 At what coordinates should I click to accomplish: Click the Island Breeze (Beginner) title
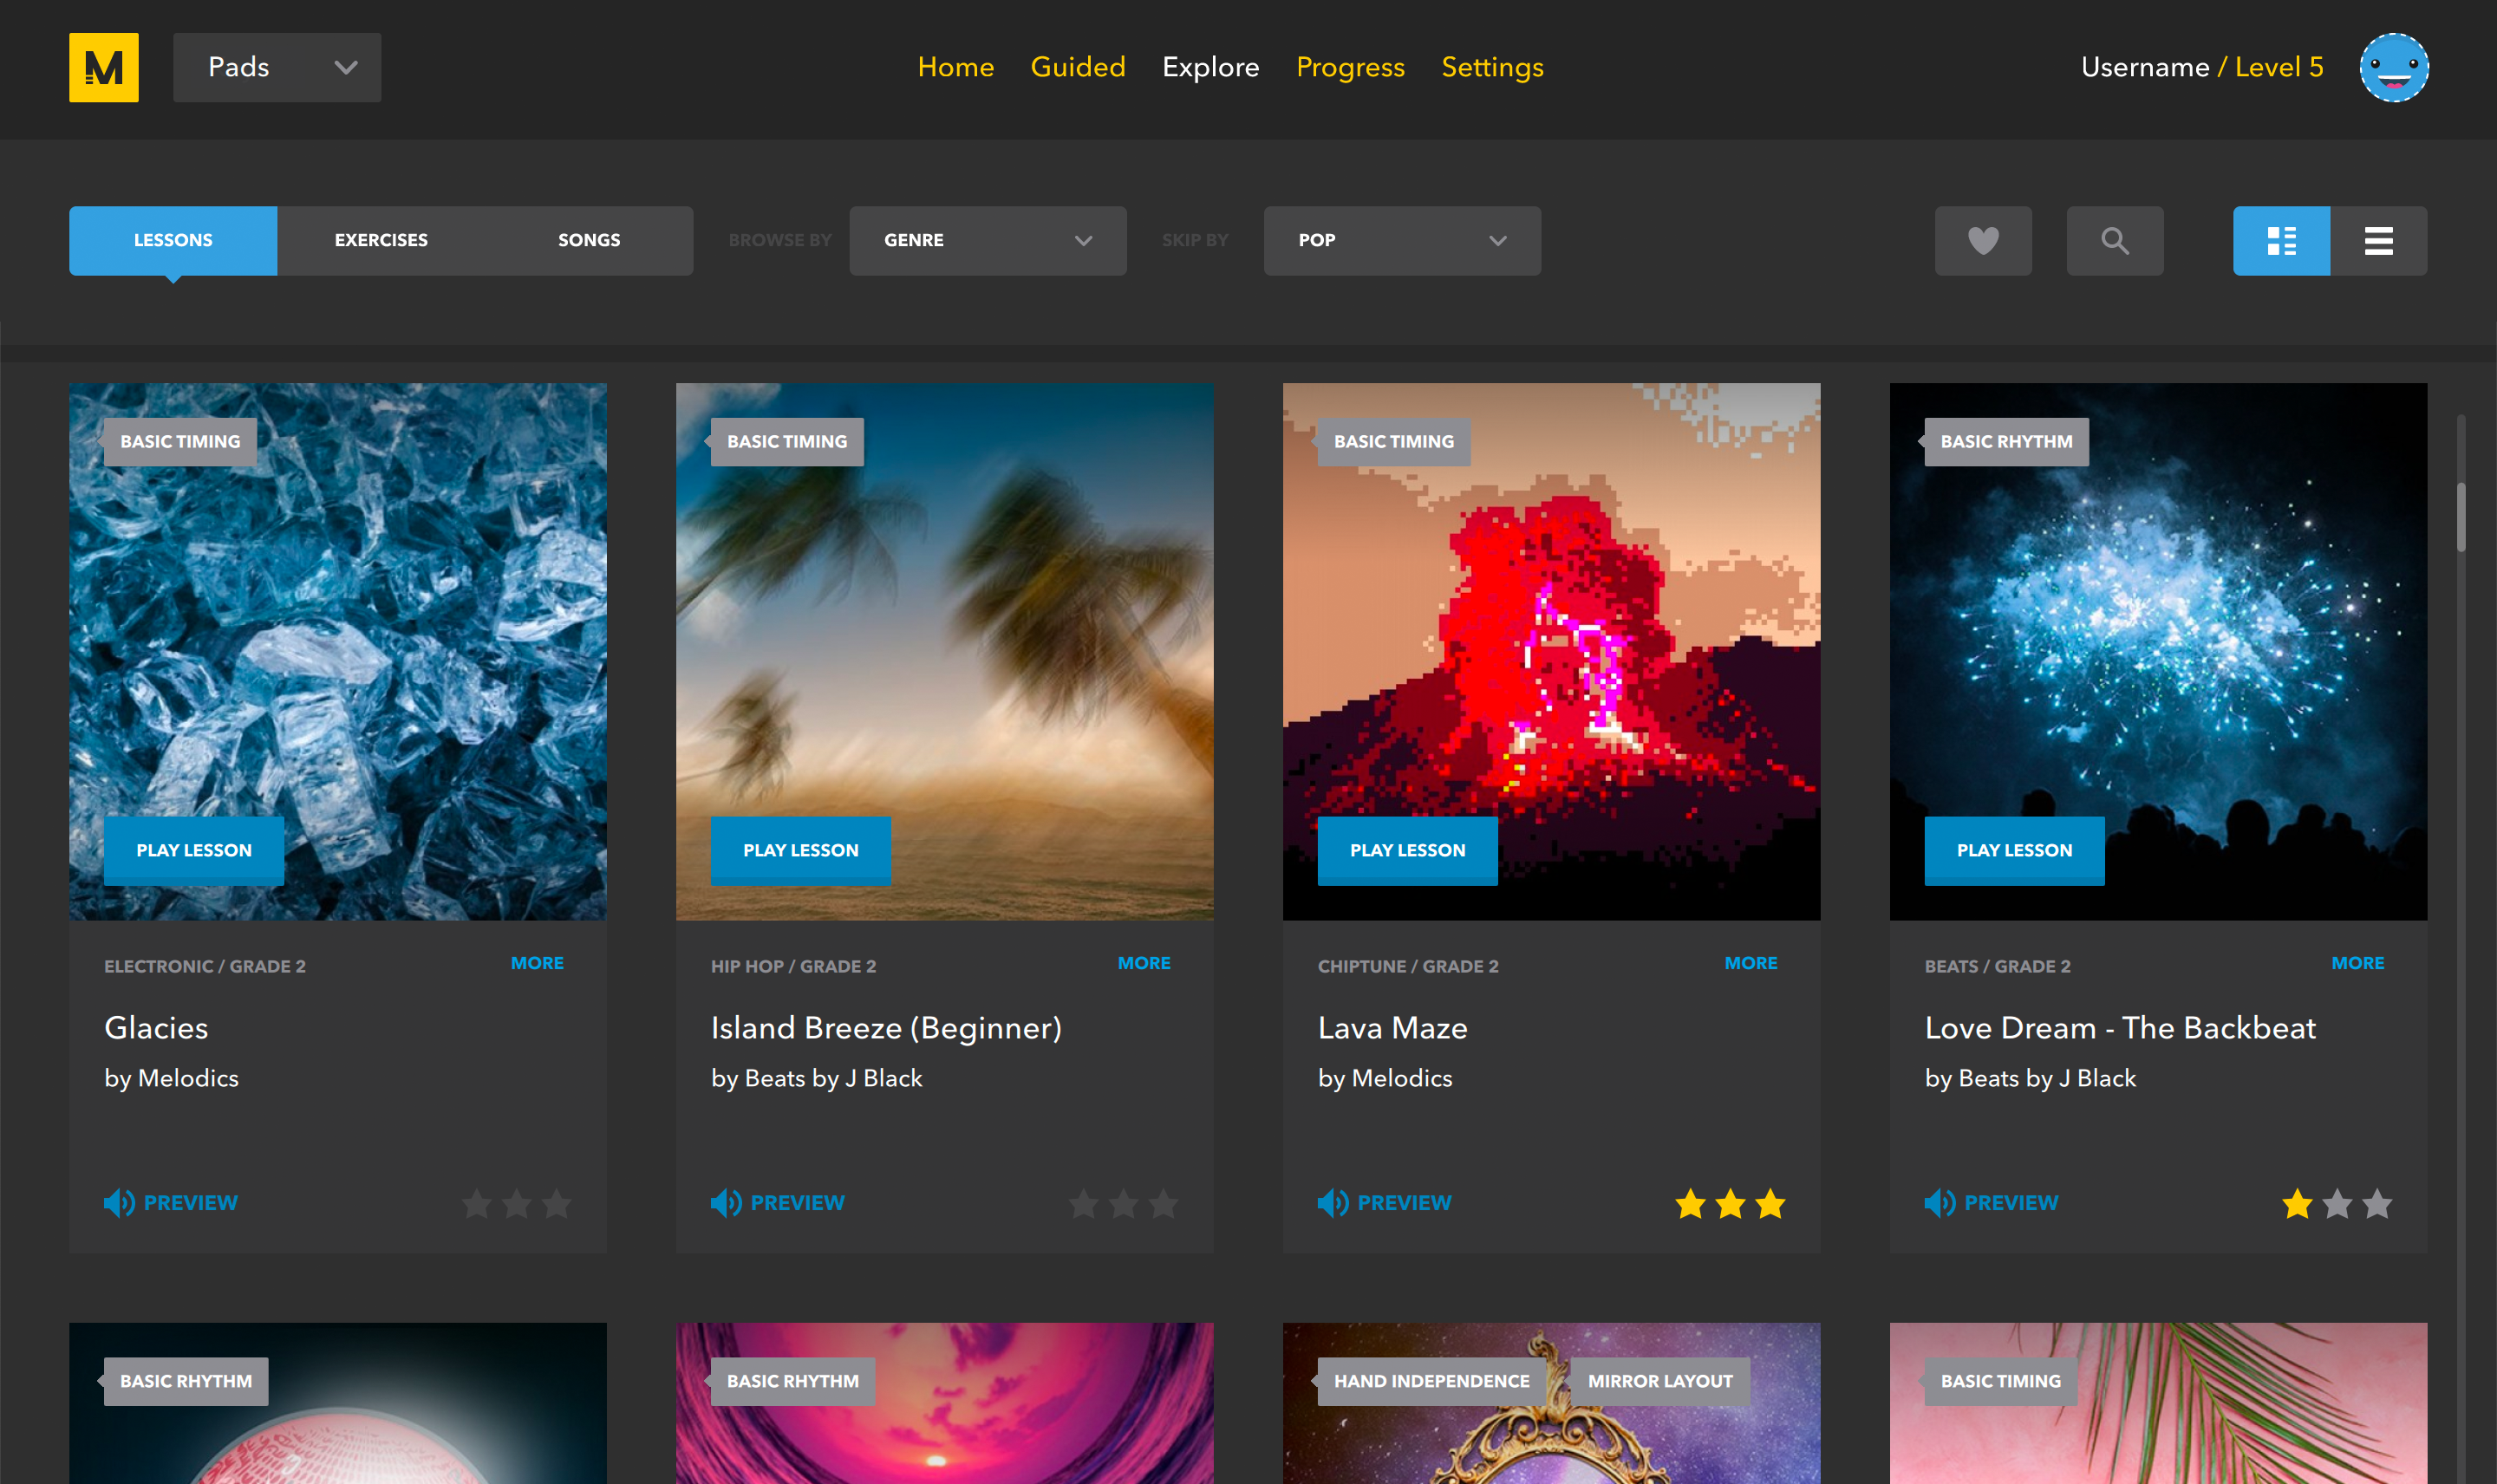coord(886,1028)
